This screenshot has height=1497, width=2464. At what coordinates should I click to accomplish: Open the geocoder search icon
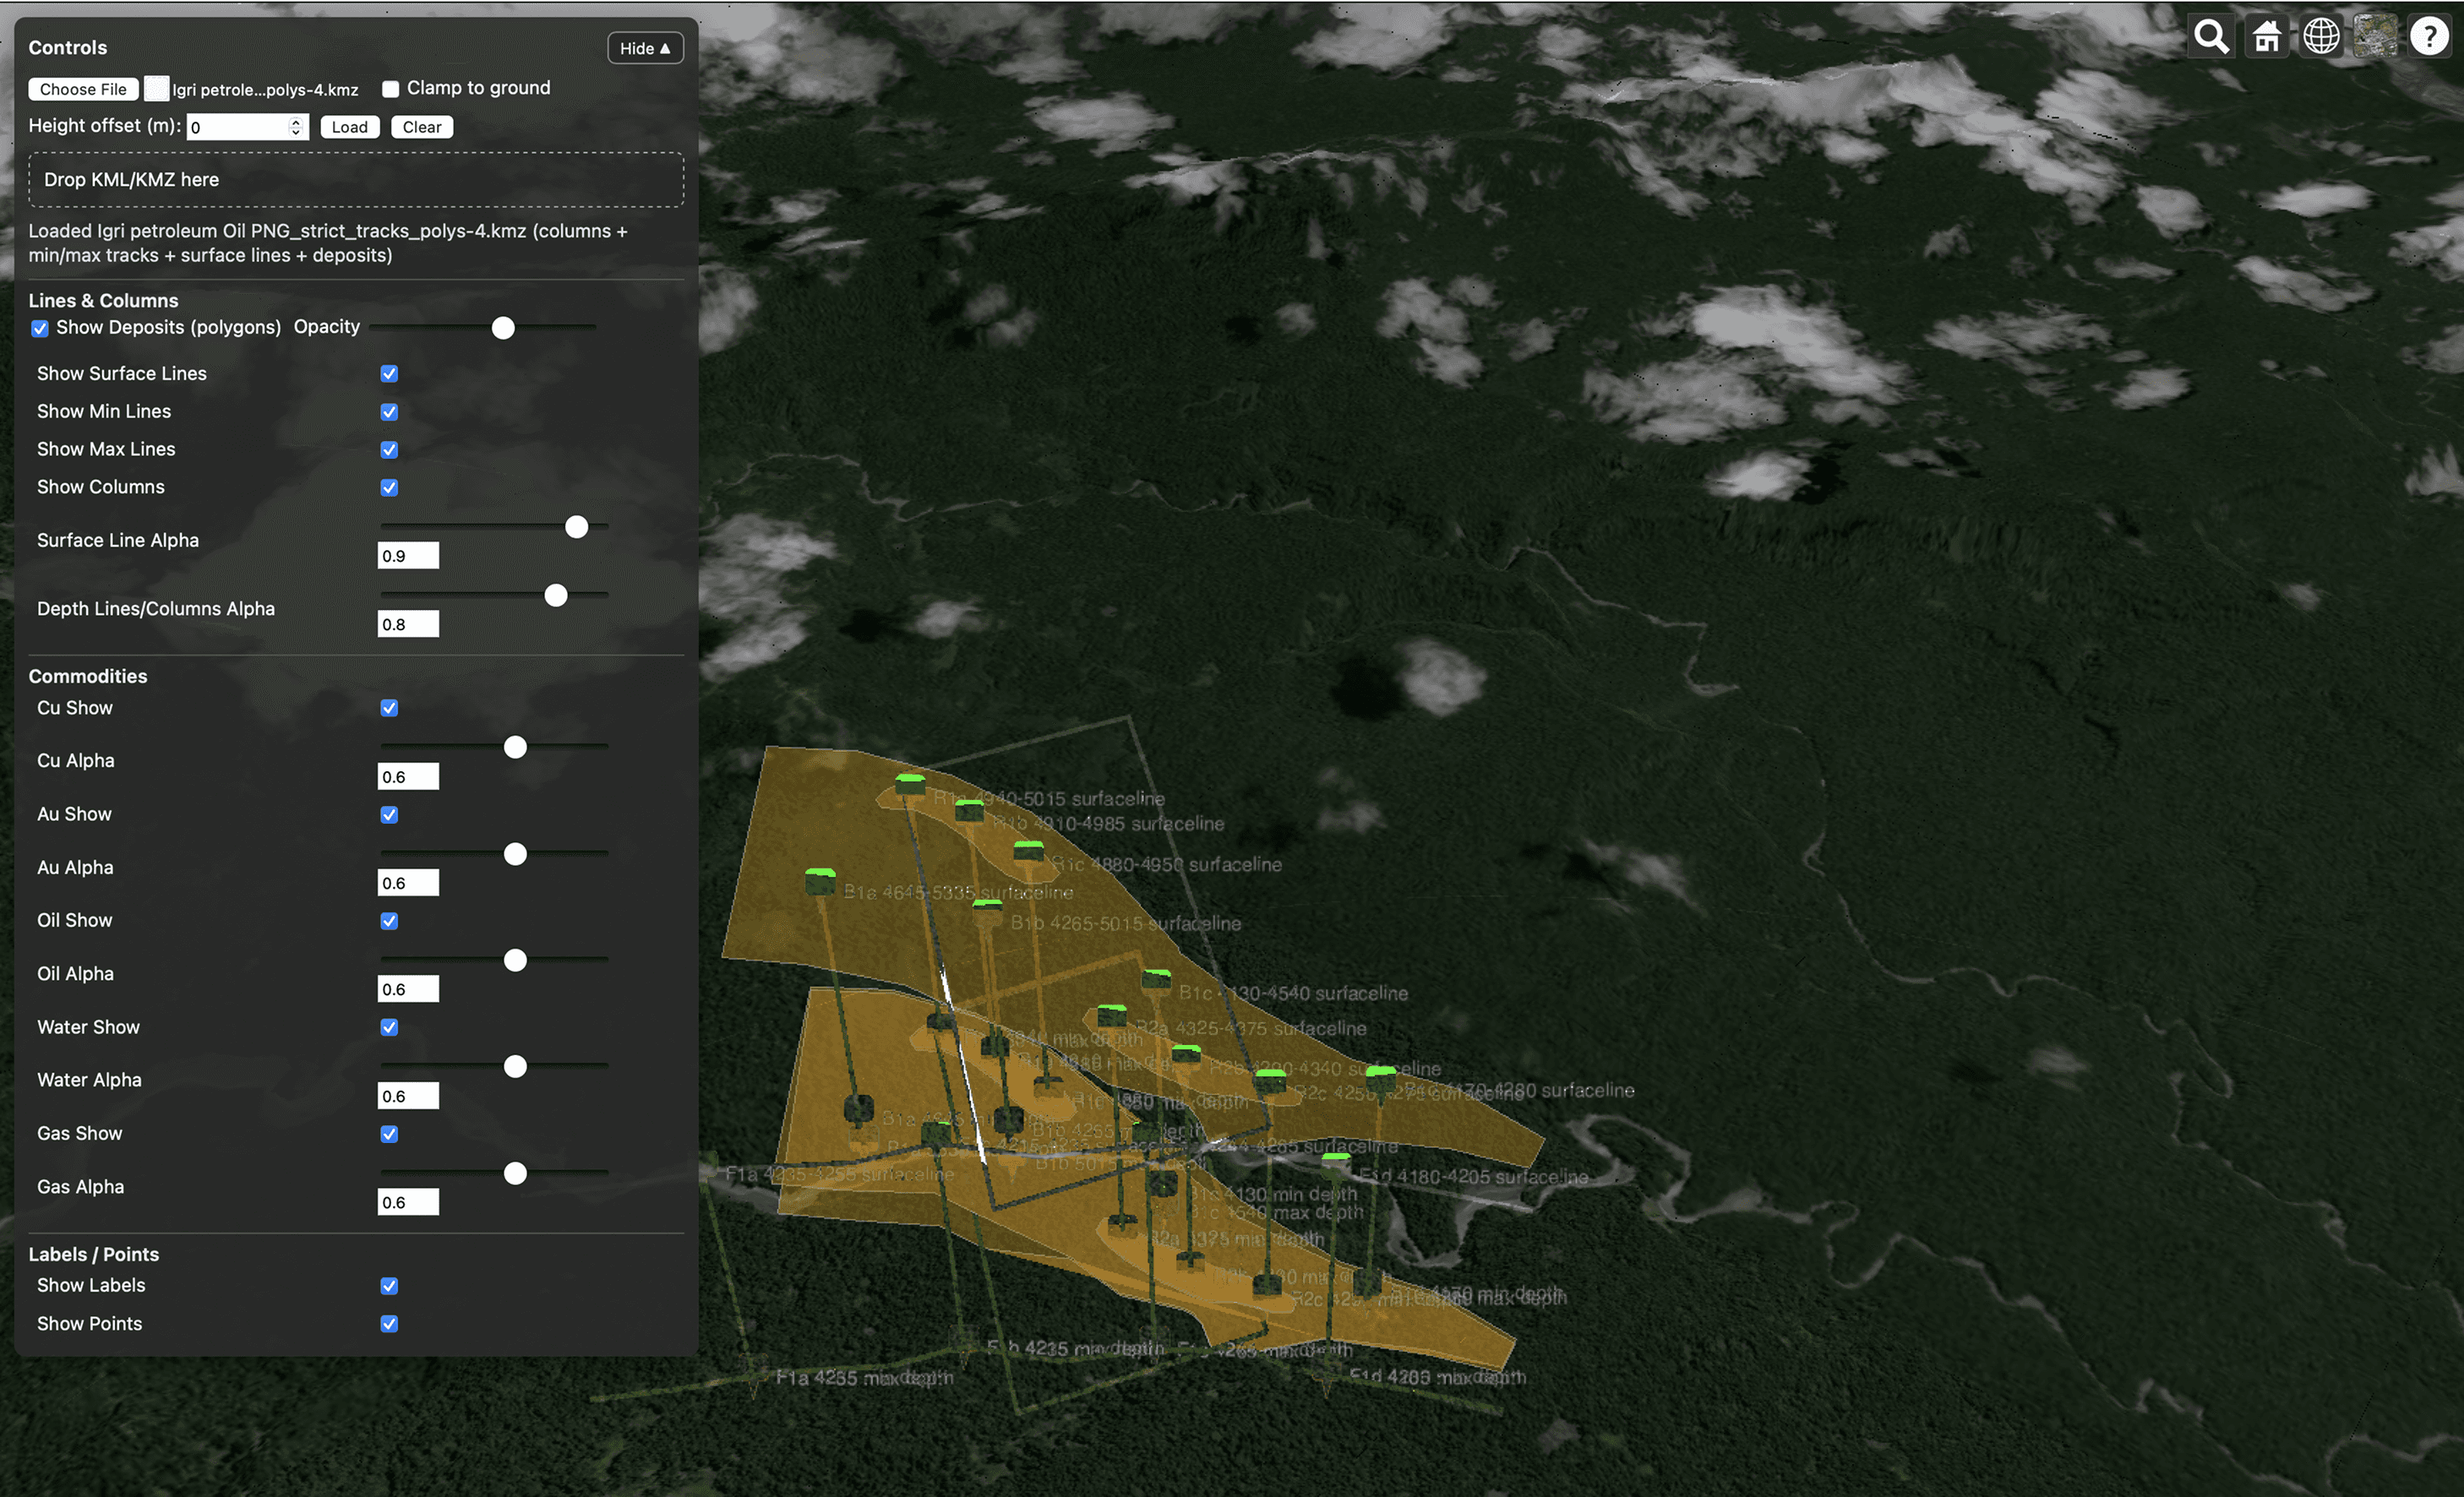2211,37
